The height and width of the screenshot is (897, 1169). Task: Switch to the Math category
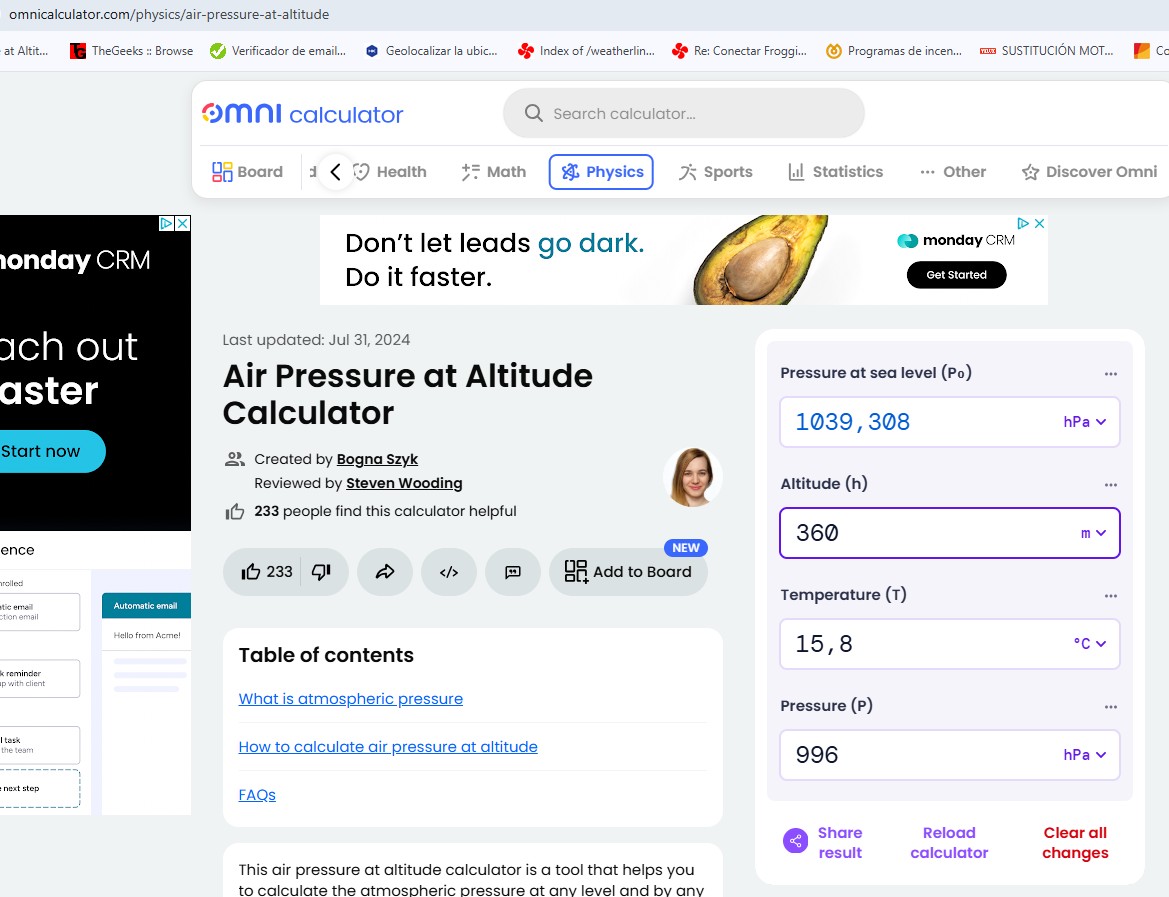point(493,172)
